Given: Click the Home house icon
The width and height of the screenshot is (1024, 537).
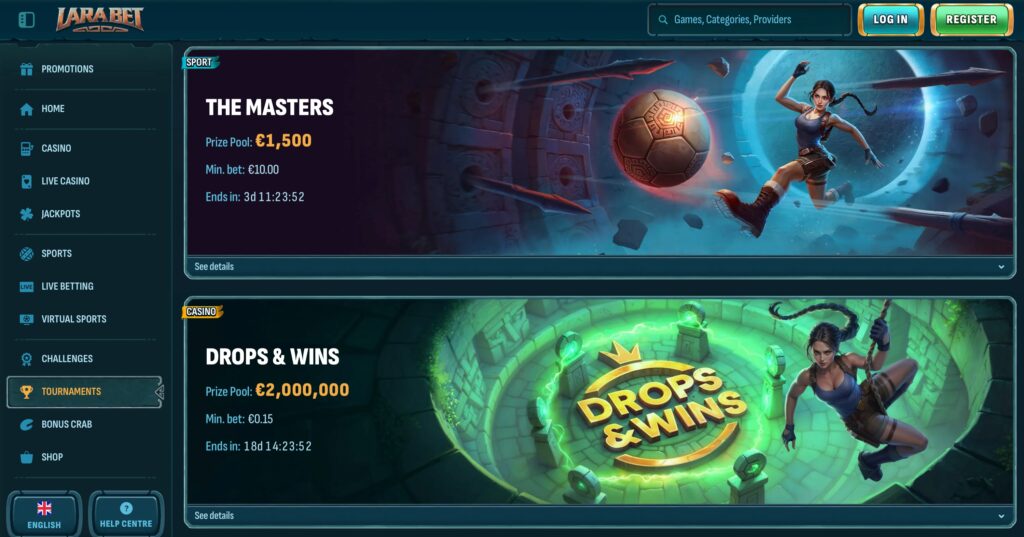Looking at the screenshot, I should pos(26,109).
